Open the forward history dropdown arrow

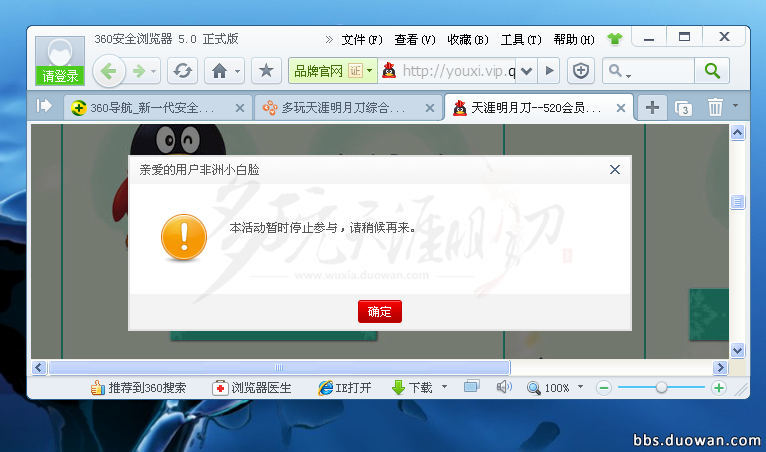[x=153, y=71]
